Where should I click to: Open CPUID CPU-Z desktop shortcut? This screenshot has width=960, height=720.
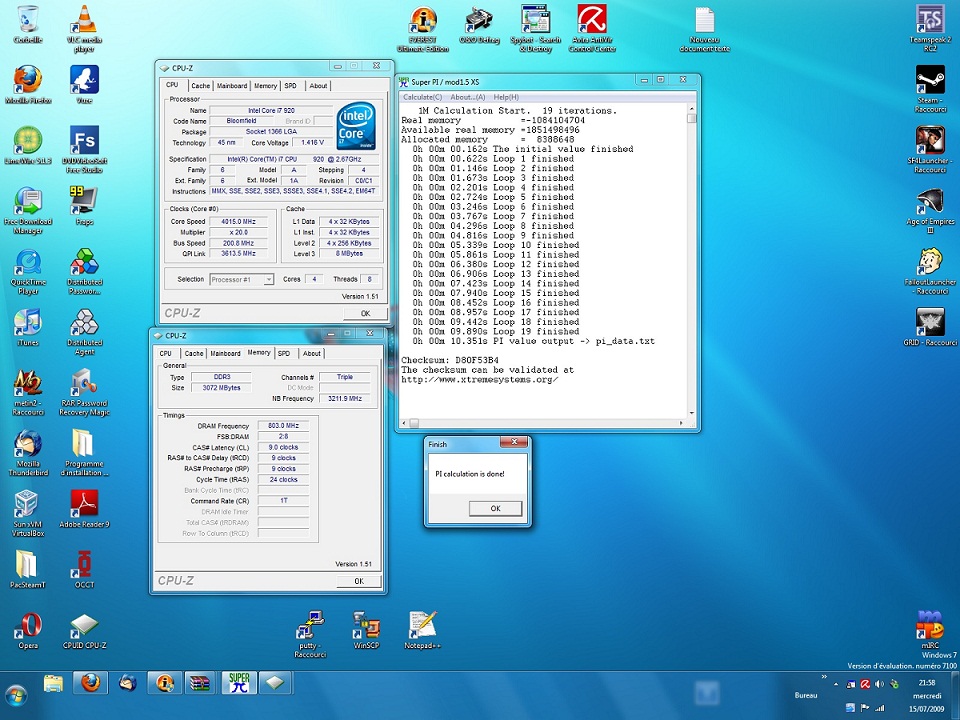pos(84,630)
